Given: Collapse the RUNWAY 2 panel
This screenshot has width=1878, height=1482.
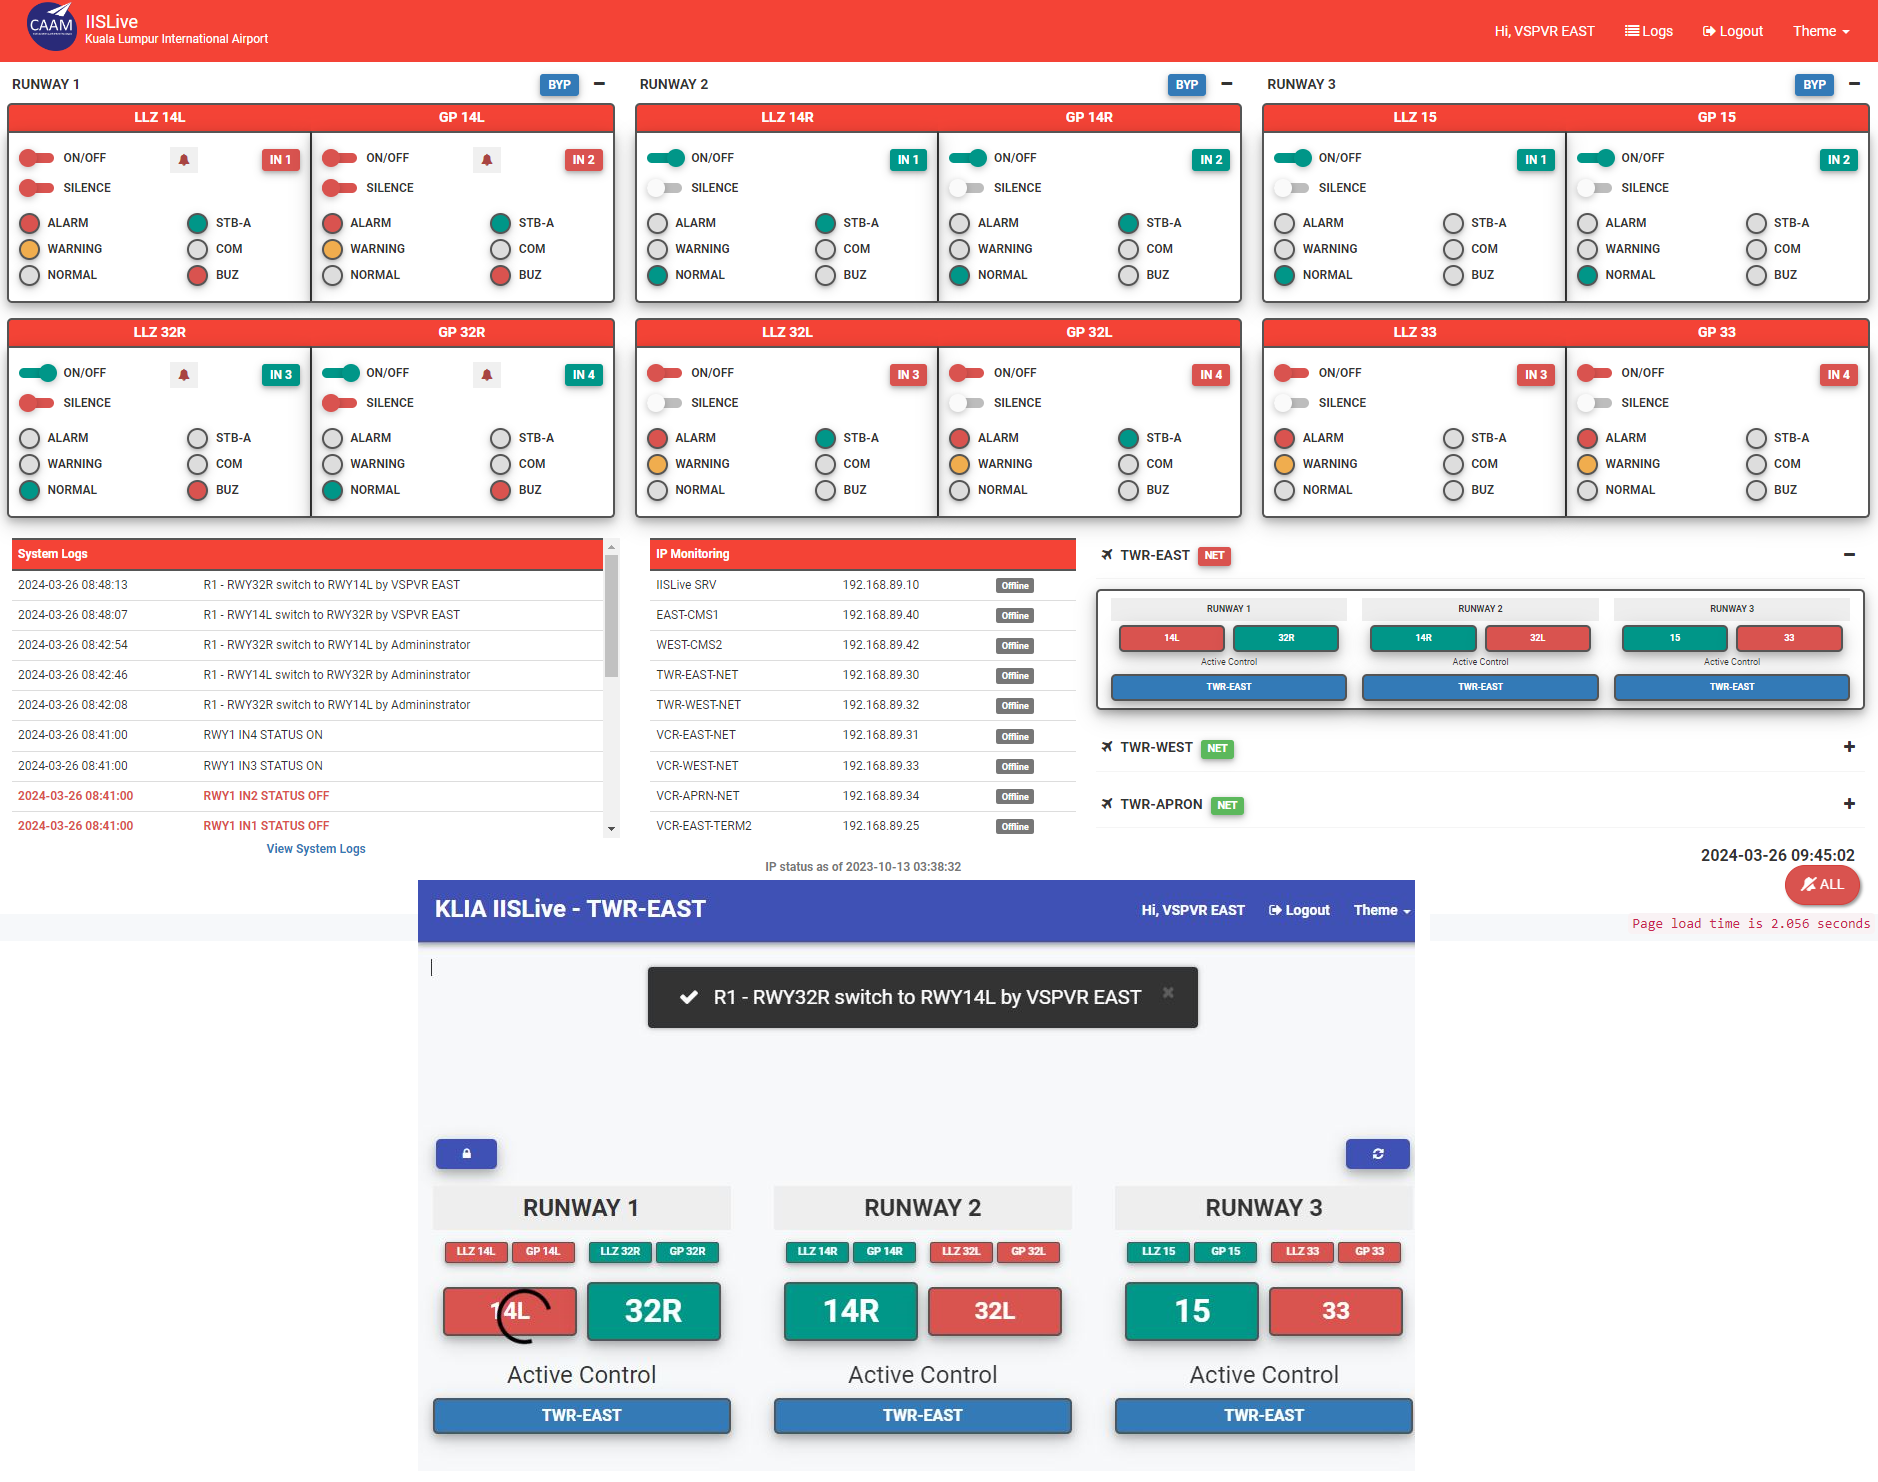Looking at the screenshot, I should click(1227, 84).
